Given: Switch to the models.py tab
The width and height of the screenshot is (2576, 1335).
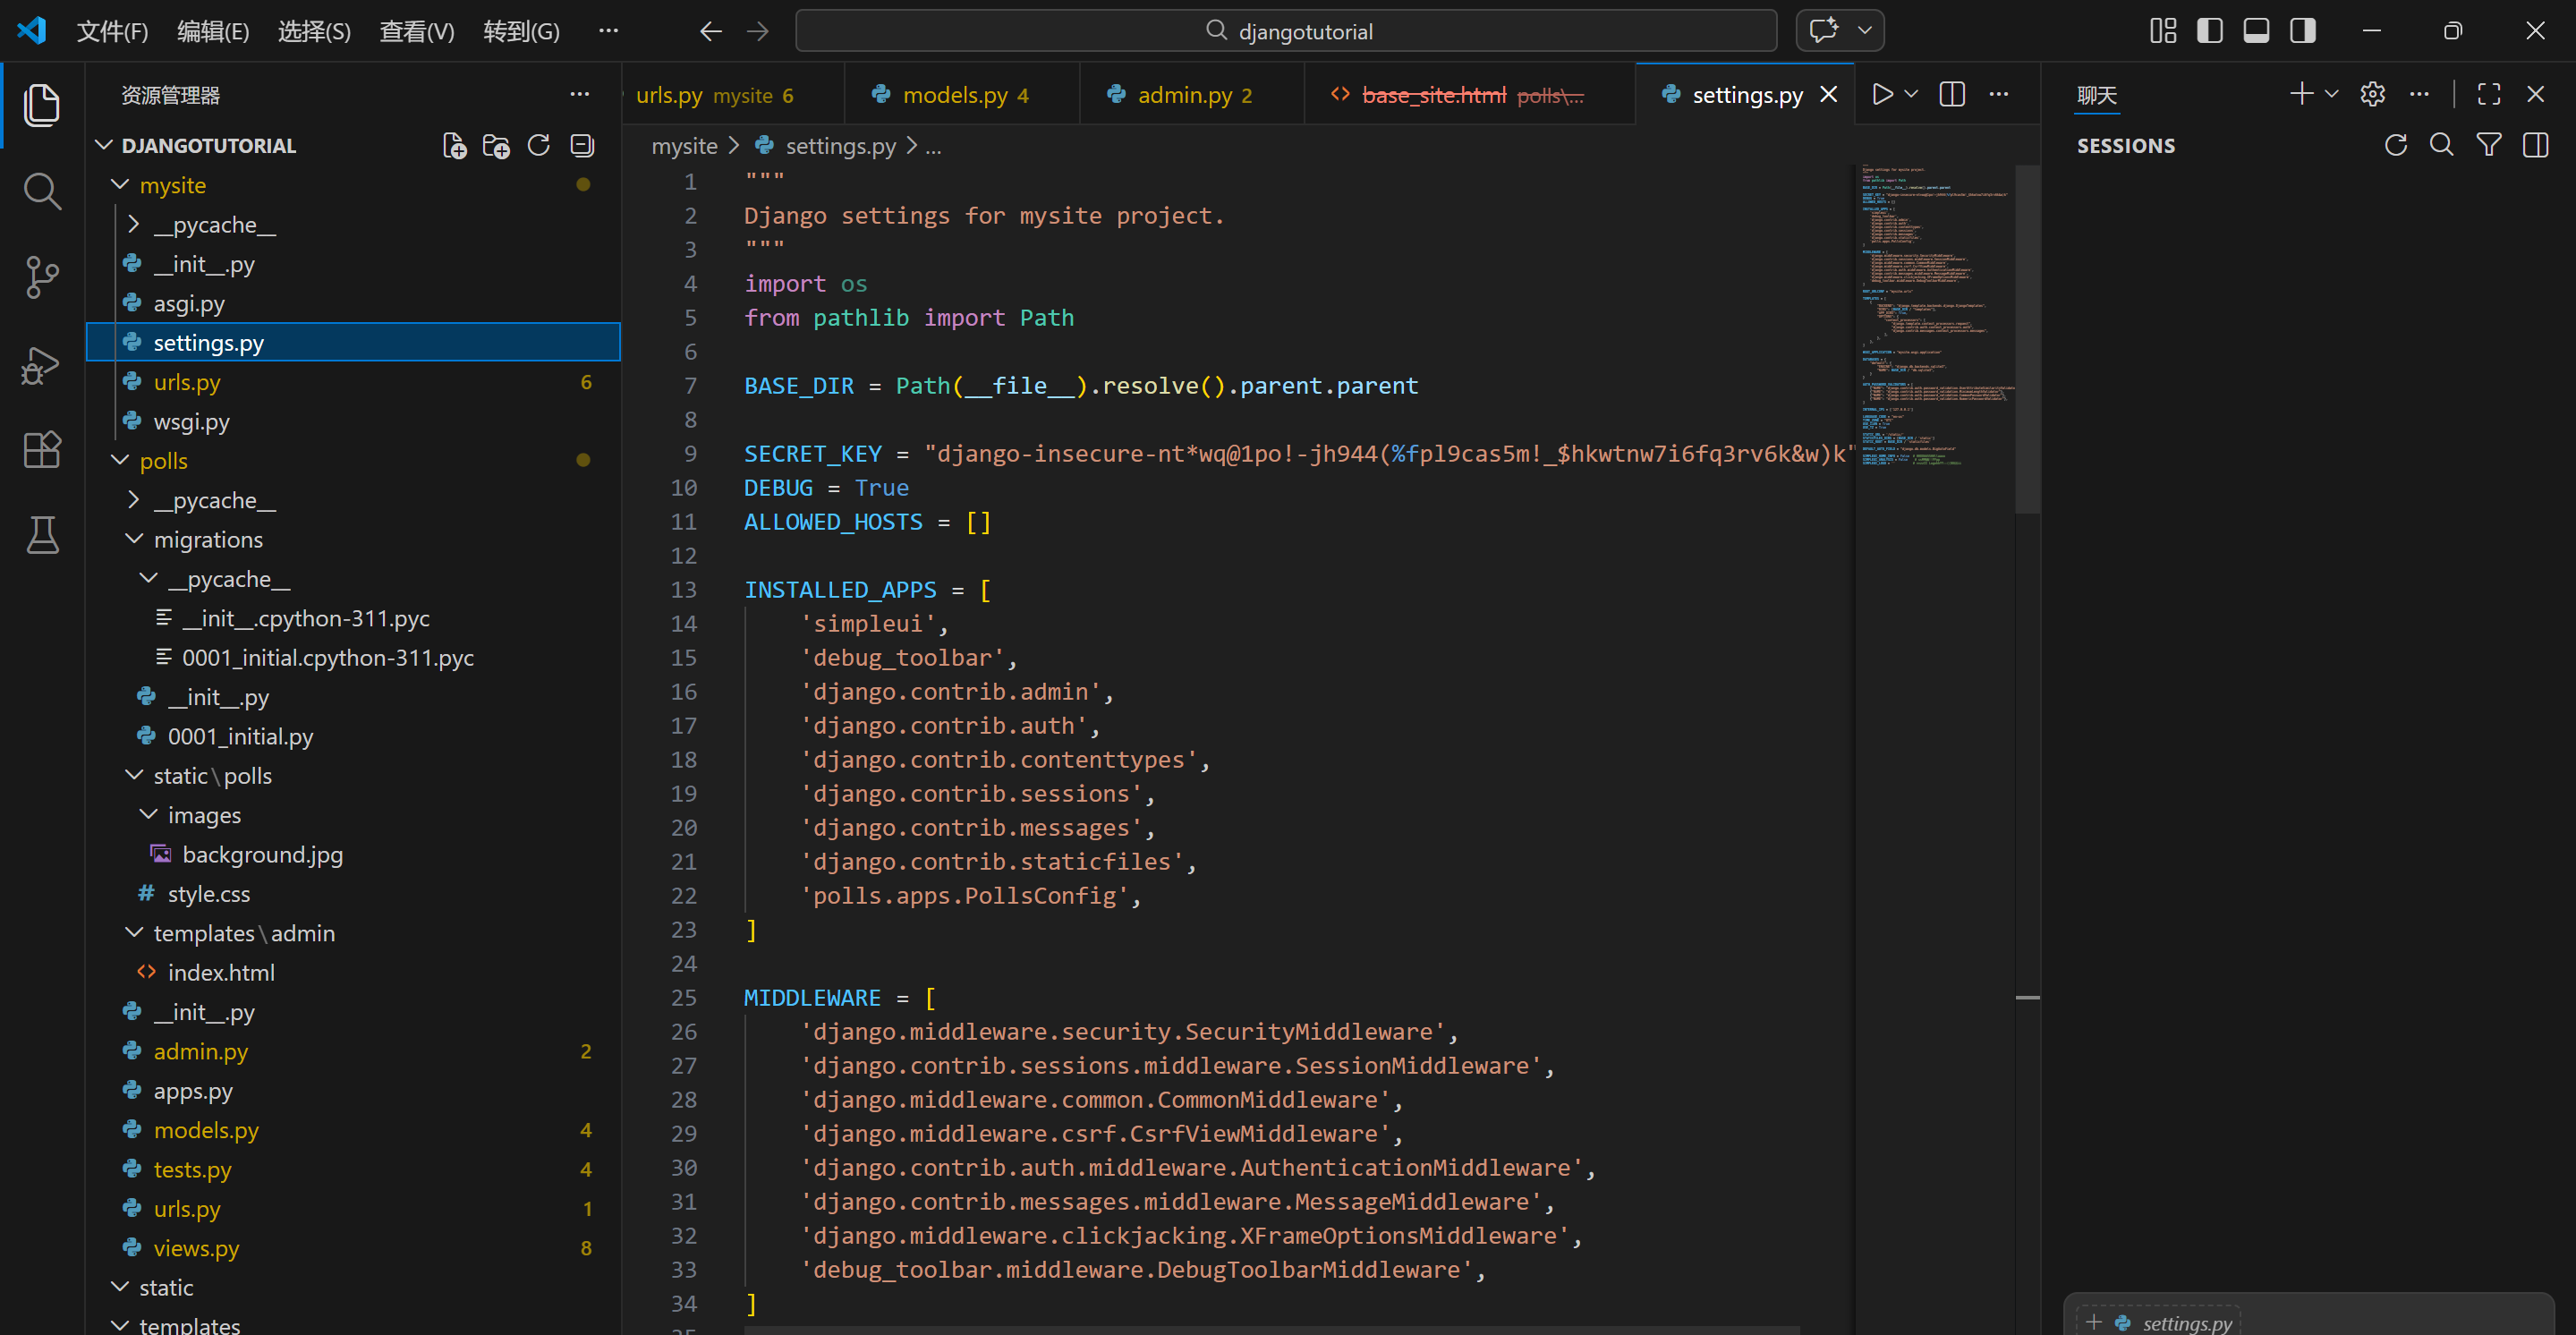Looking at the screenshot, I should click(954, 95).
